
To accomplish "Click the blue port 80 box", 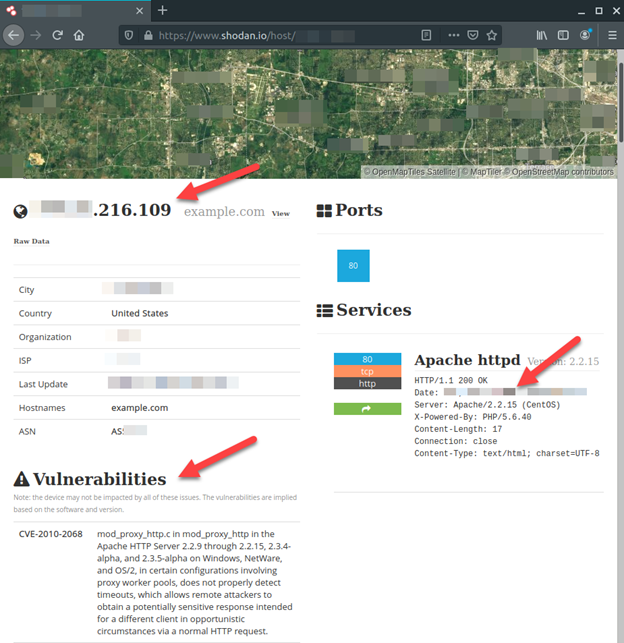I will [353, 266].
